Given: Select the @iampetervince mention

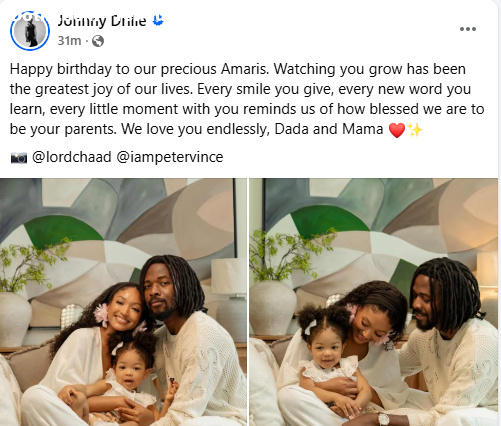Looking at the screenshot, I should [x=170, y=157].
